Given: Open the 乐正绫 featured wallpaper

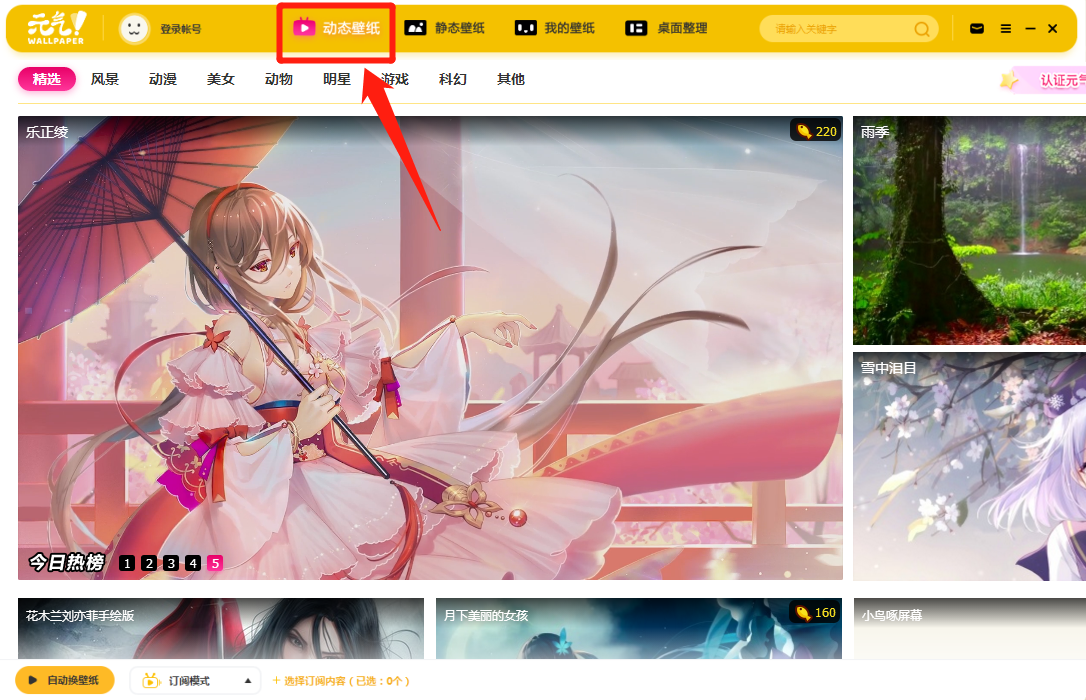Looking at the screenshot, I should [x=430, y=348].
